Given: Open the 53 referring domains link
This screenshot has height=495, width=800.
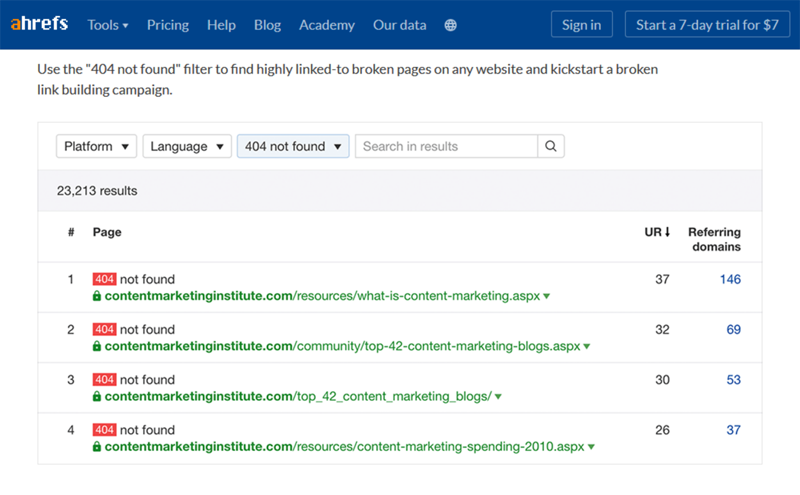Looking at the screenshot, I should point(734,380).
